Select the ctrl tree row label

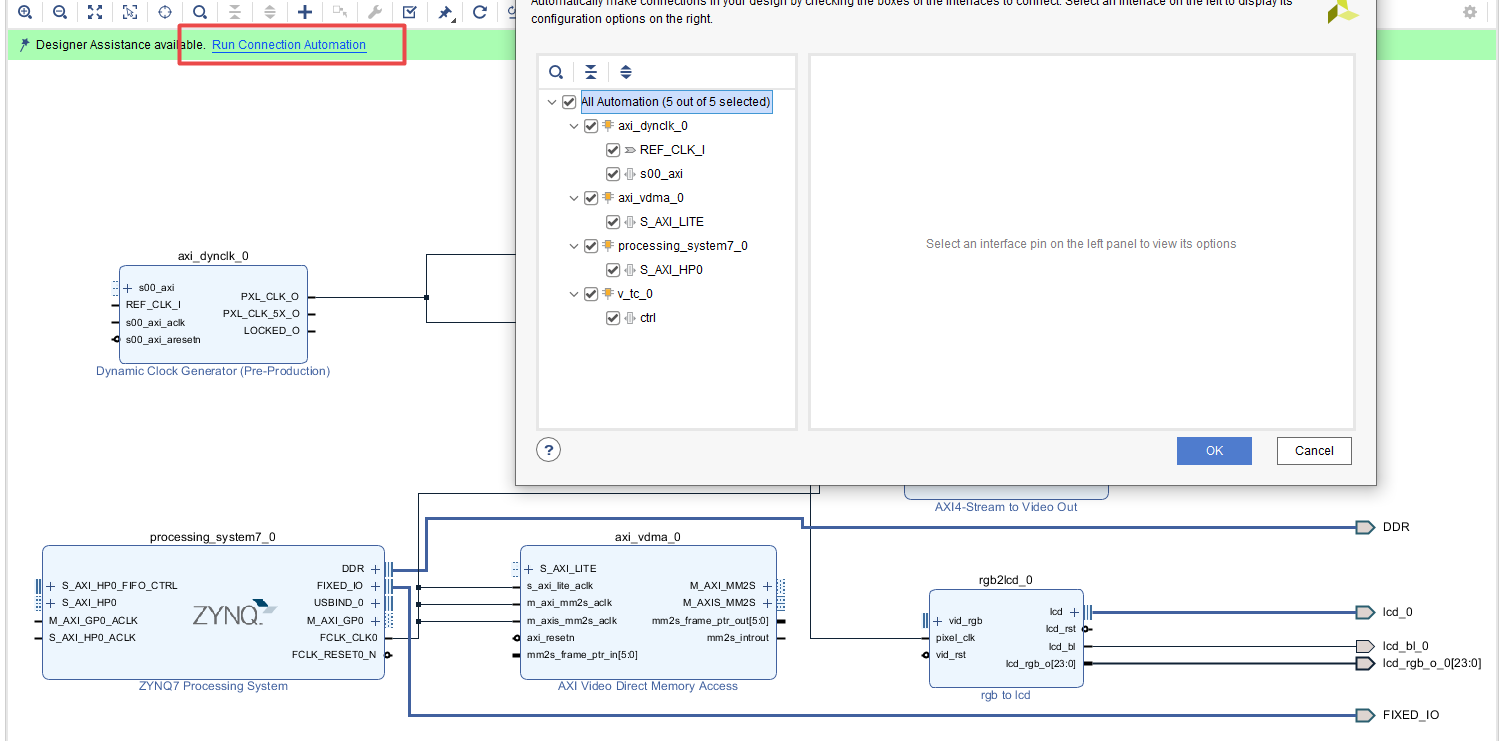tap(648, 318)
